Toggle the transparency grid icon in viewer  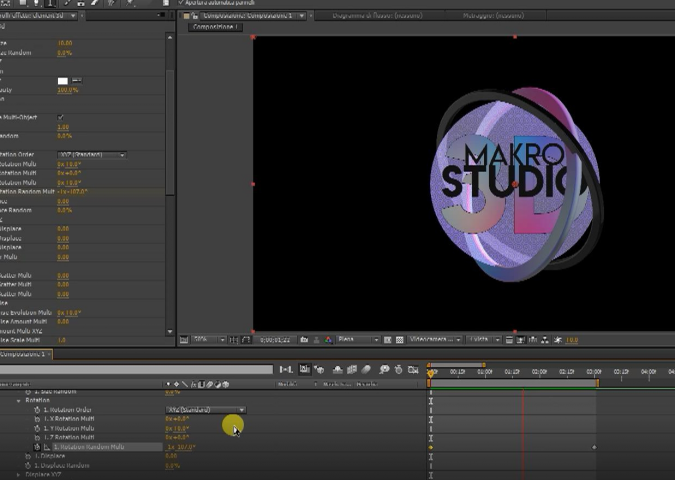(399, 340)
